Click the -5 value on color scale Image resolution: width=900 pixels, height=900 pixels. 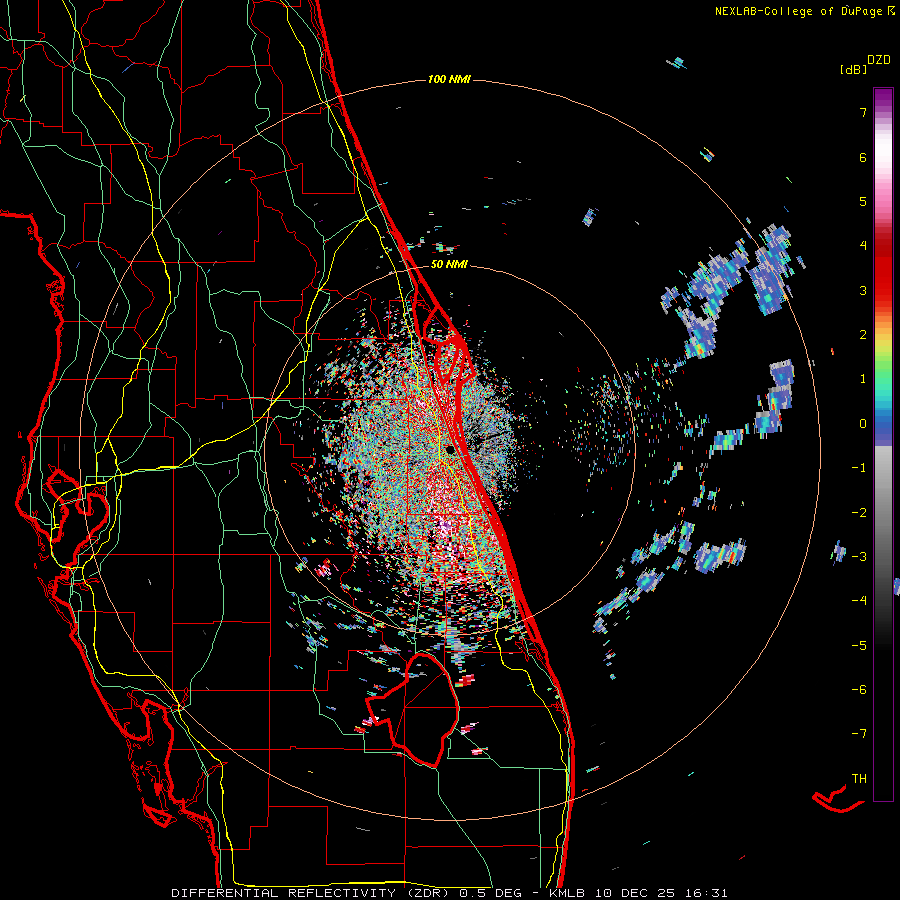(859, 646)
